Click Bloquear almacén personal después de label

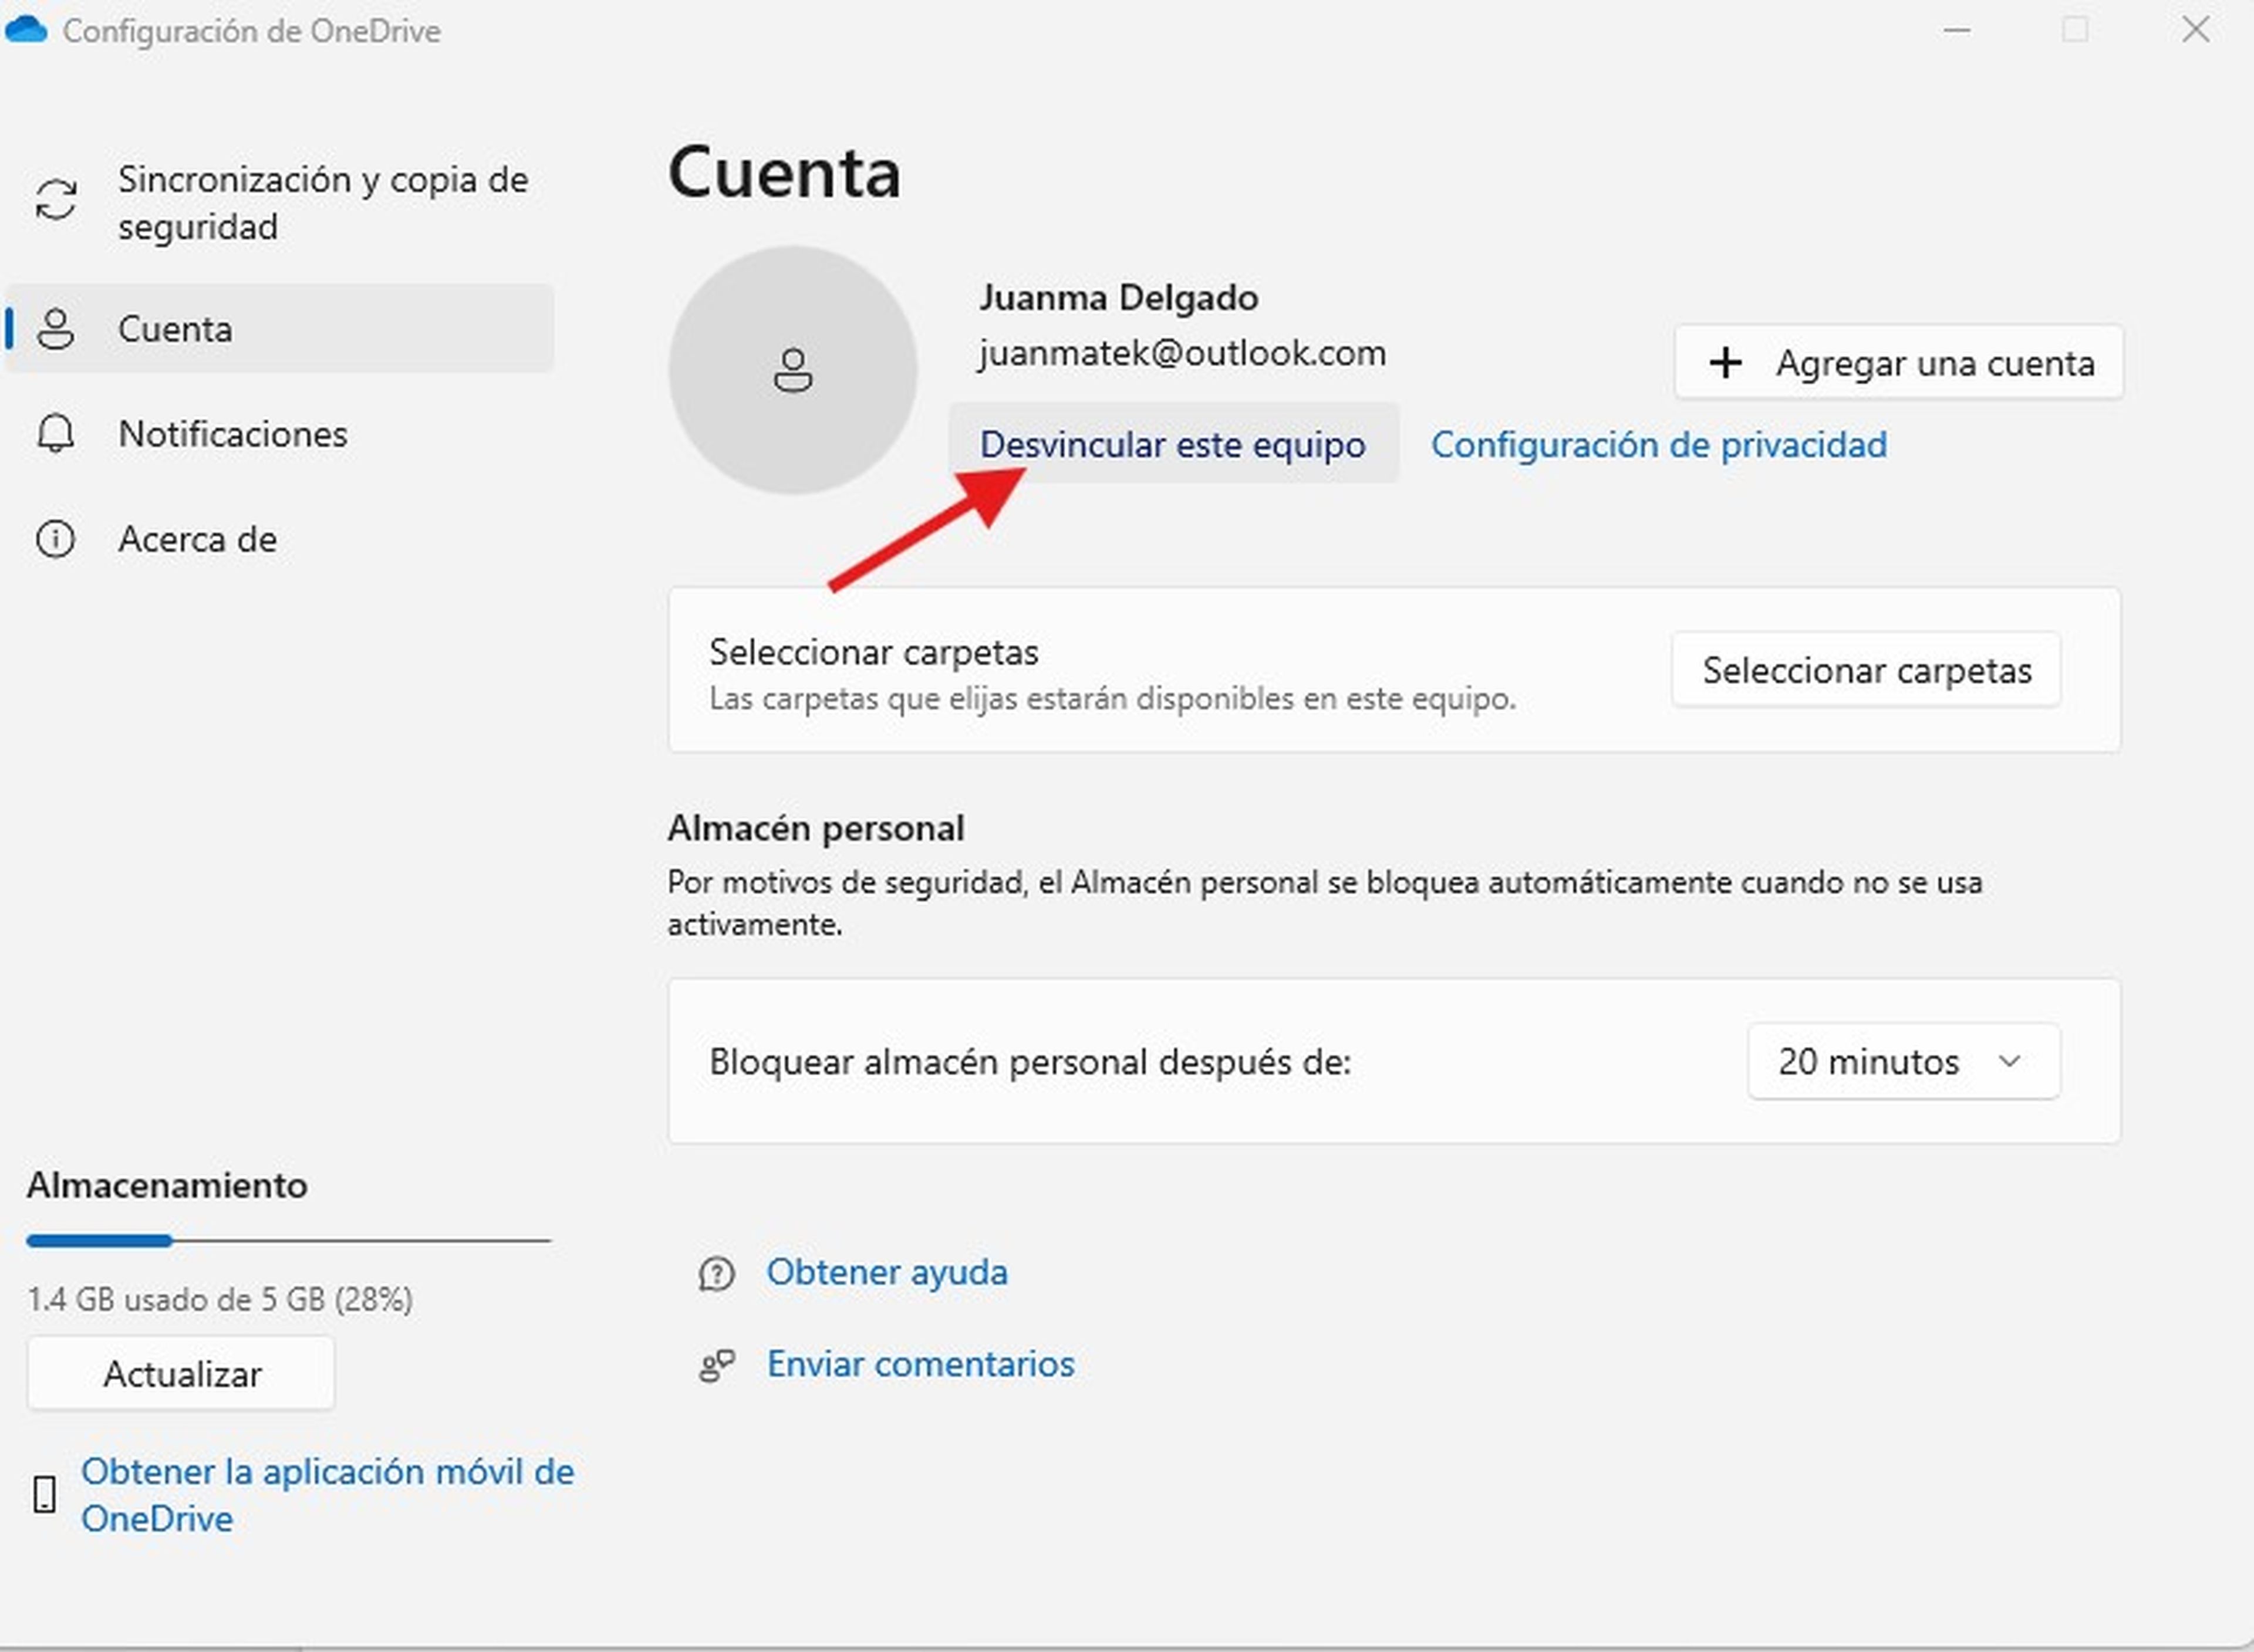[1030, 1062]
